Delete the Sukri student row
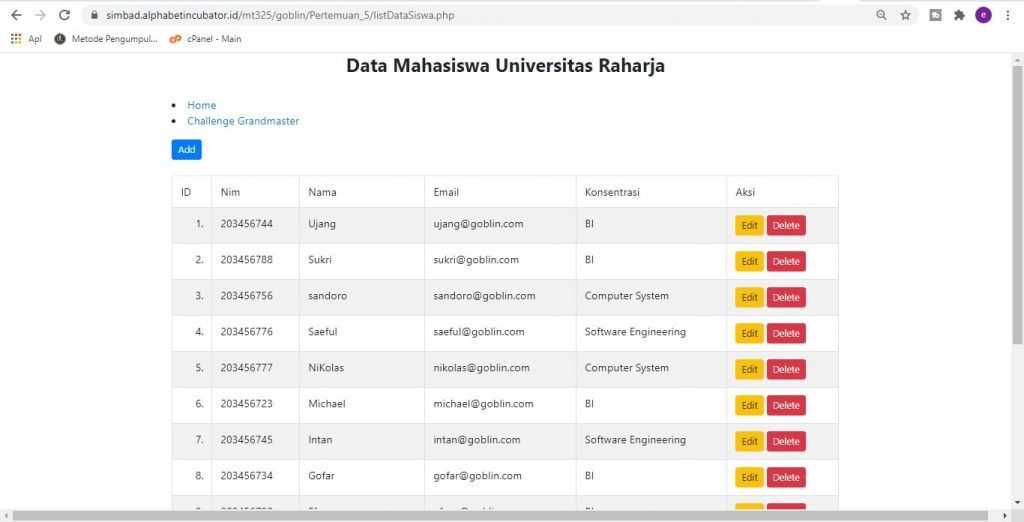Viewport: 1024px width, 522px height. (785, 261)
